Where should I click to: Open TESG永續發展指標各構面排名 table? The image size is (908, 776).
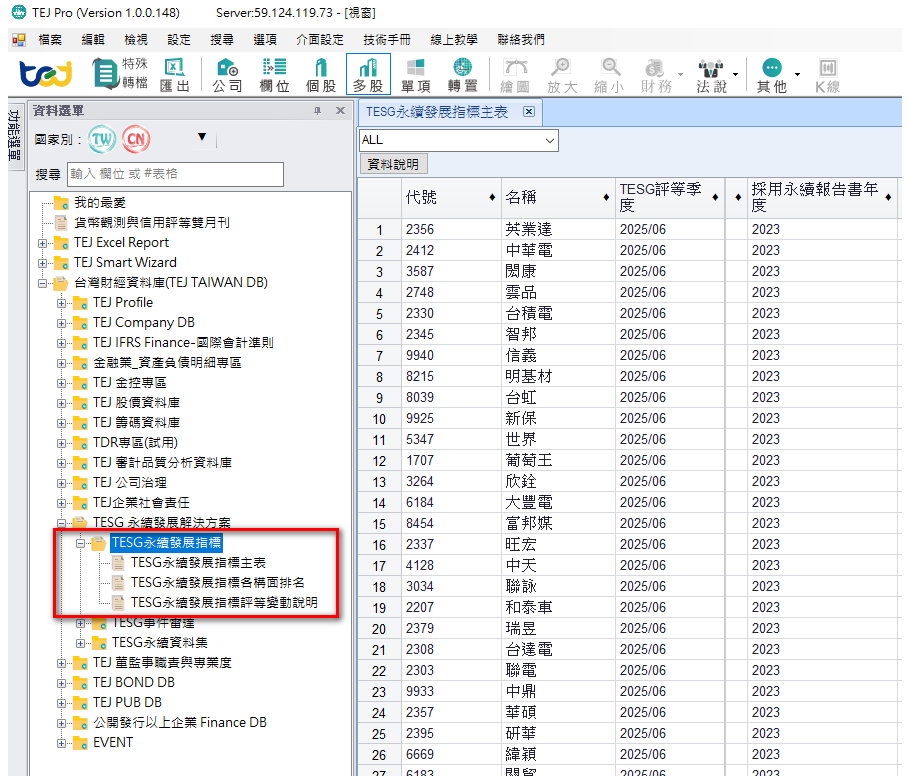tap(217, 583)
